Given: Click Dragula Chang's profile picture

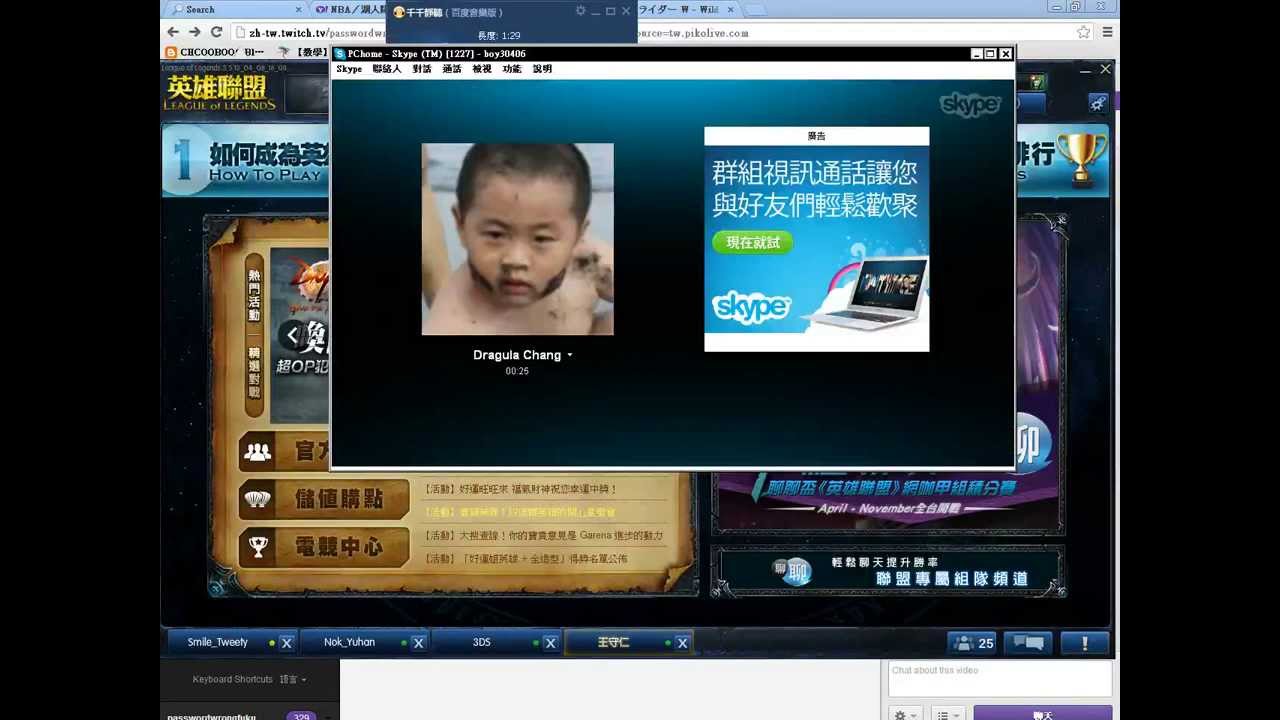Looking at the screenshot, I should coord(517,239).
